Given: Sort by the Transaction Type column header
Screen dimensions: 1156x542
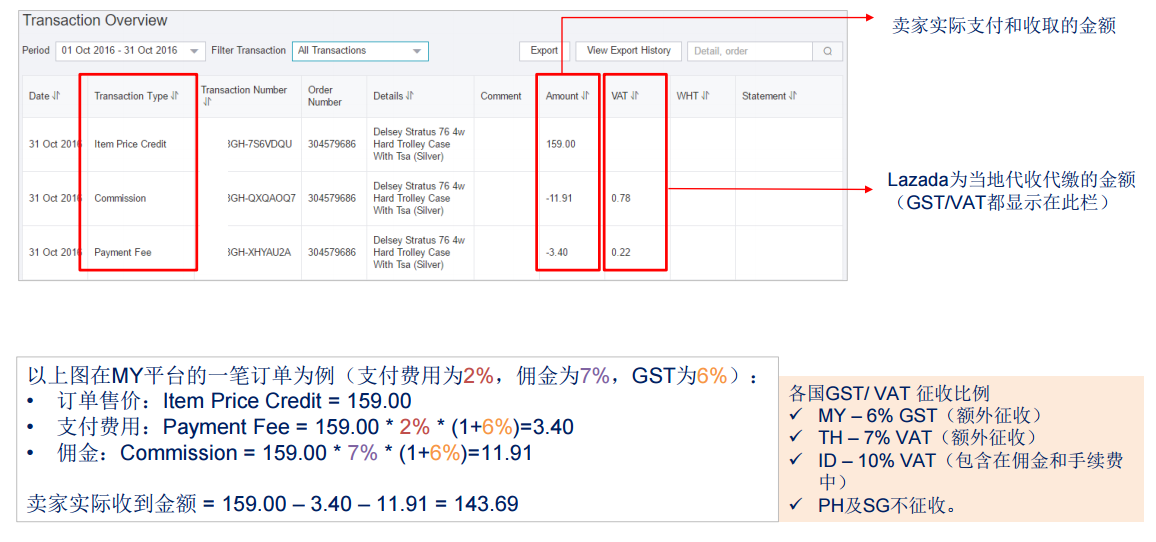Looking at the screenshot, I should pos(136,96).
